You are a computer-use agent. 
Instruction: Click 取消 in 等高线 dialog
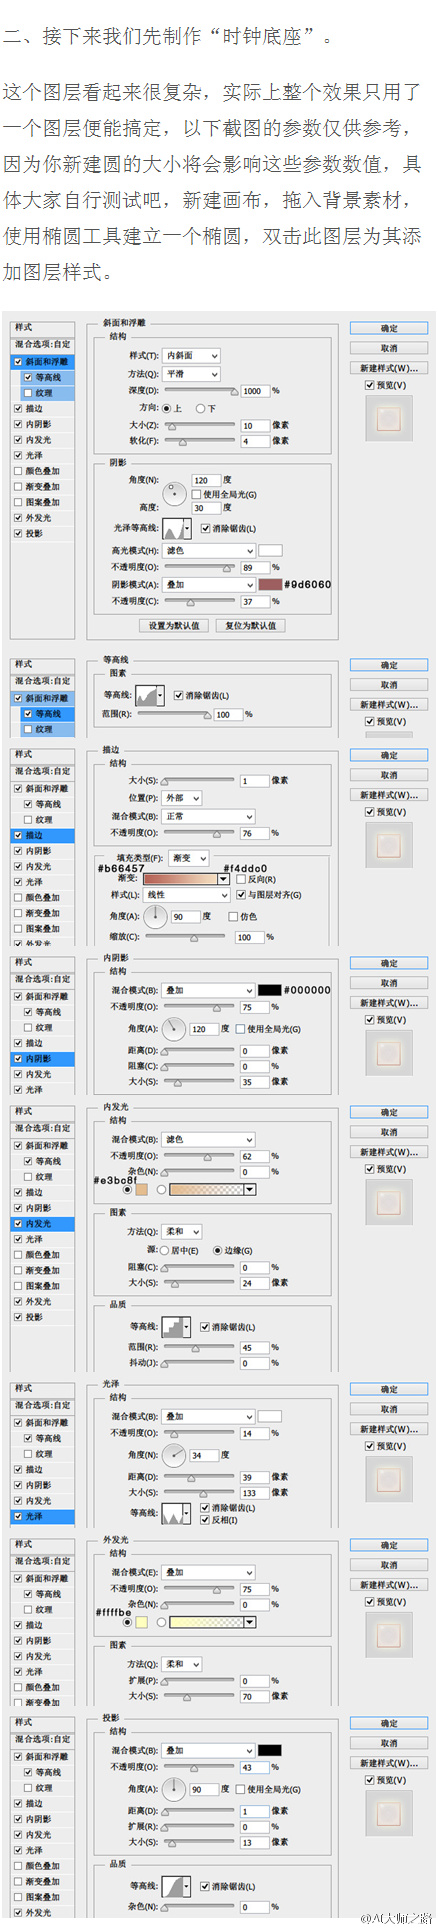(x=389, y=685)
